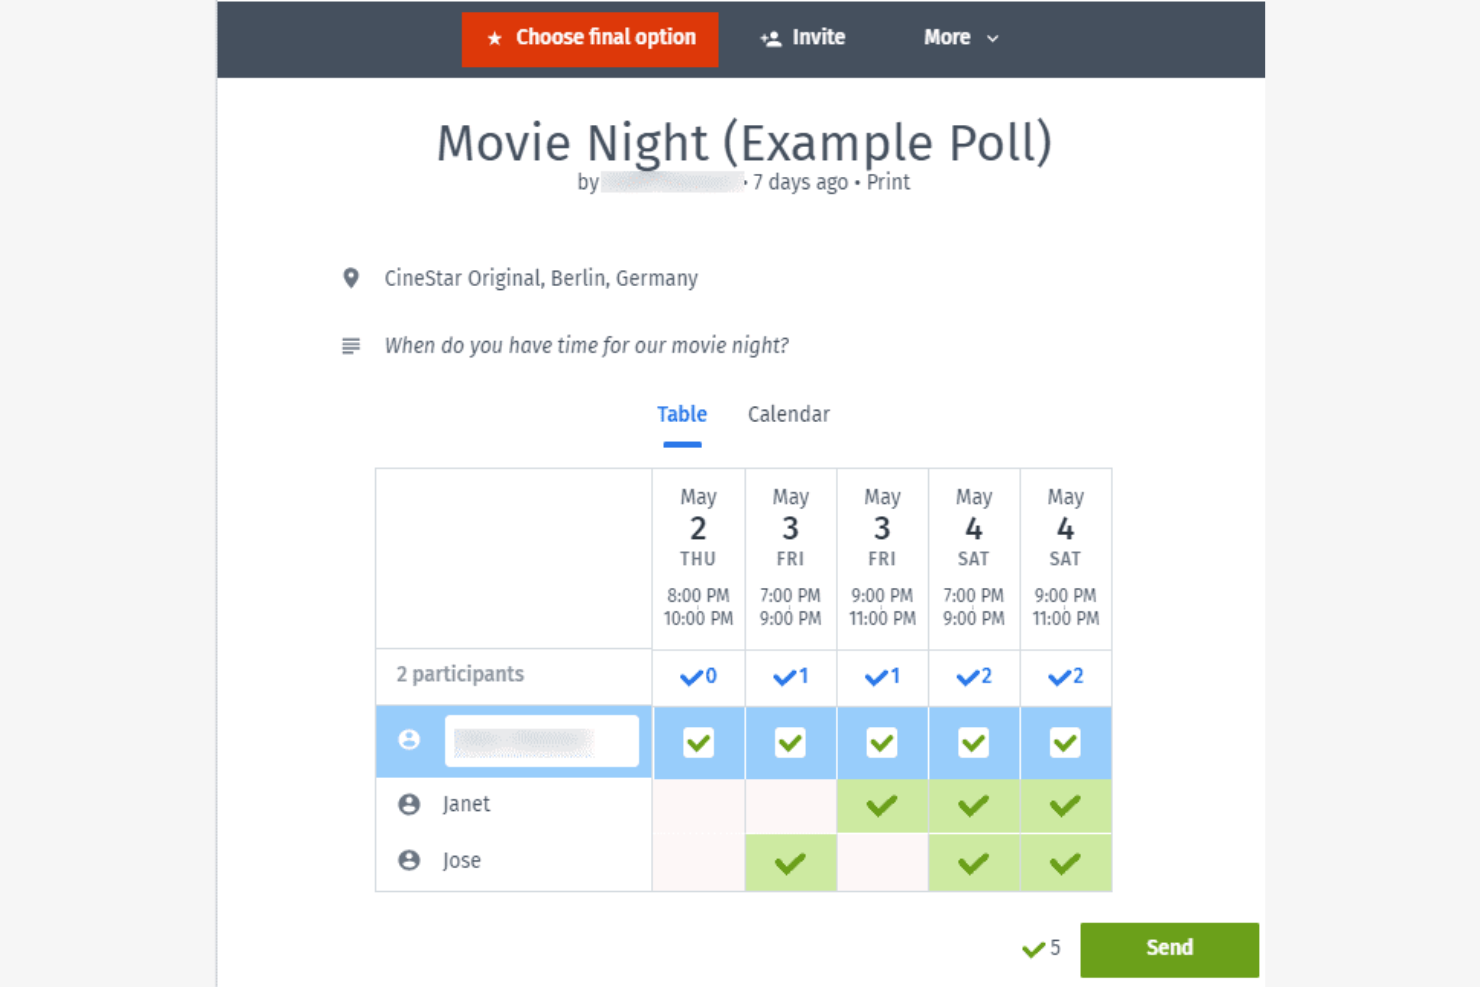Screen dimensions: 1480x987
Task: Select the Table tab
Action: click(682, 414)
